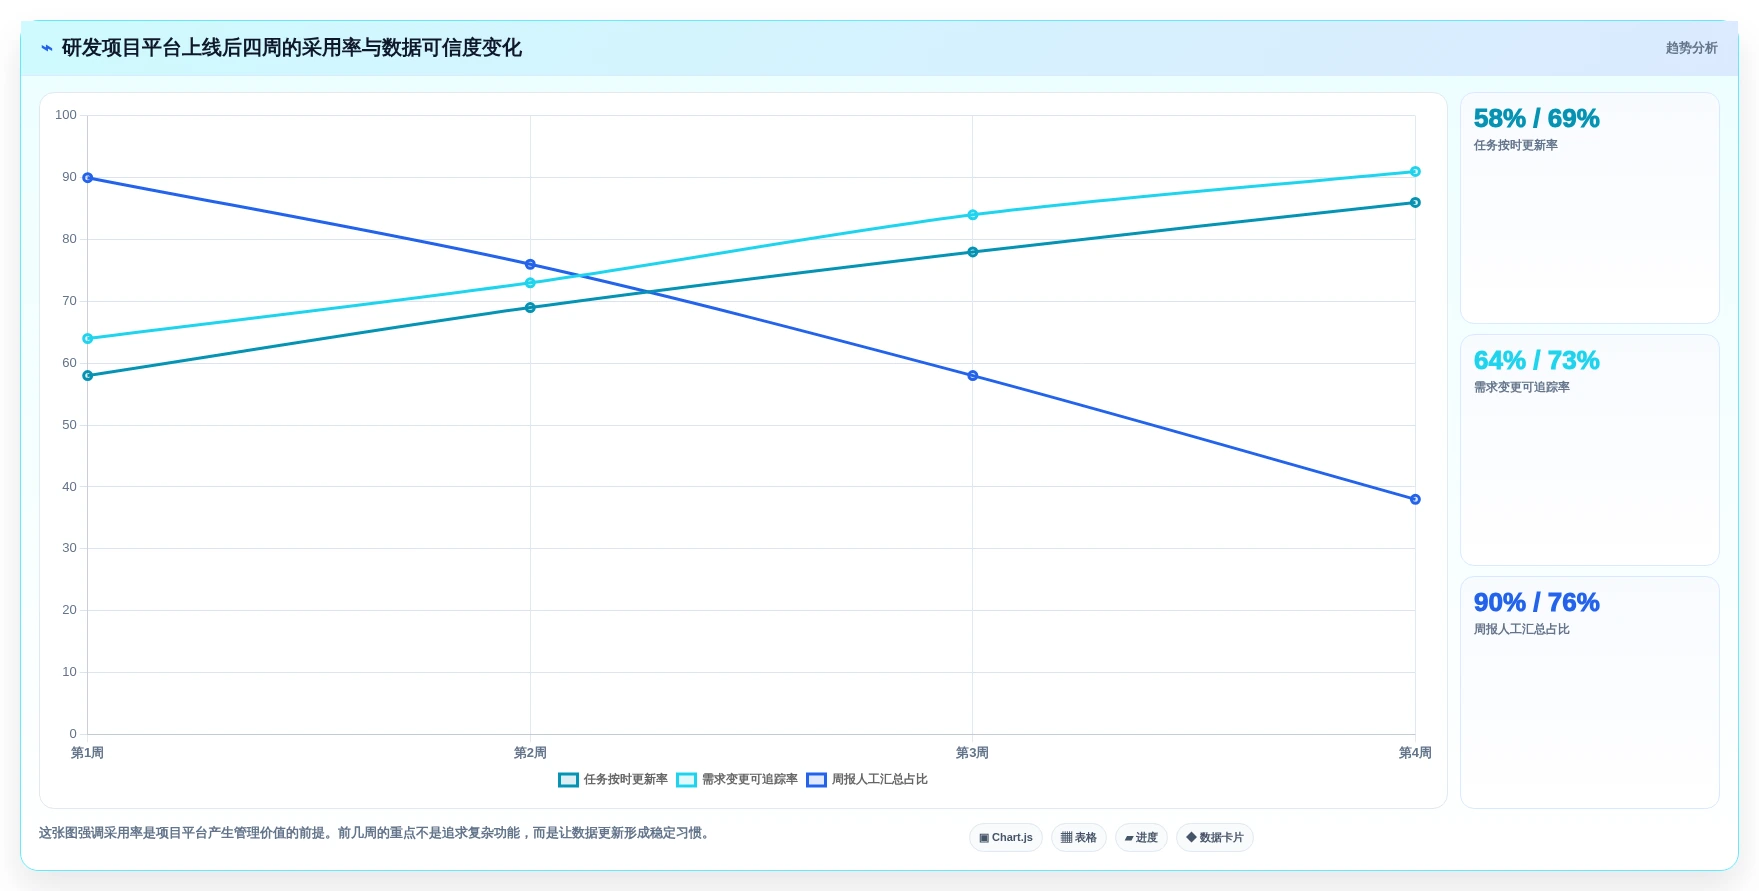
Task: Click the 趋势分析 label in the header
Action: (1691, 48)
